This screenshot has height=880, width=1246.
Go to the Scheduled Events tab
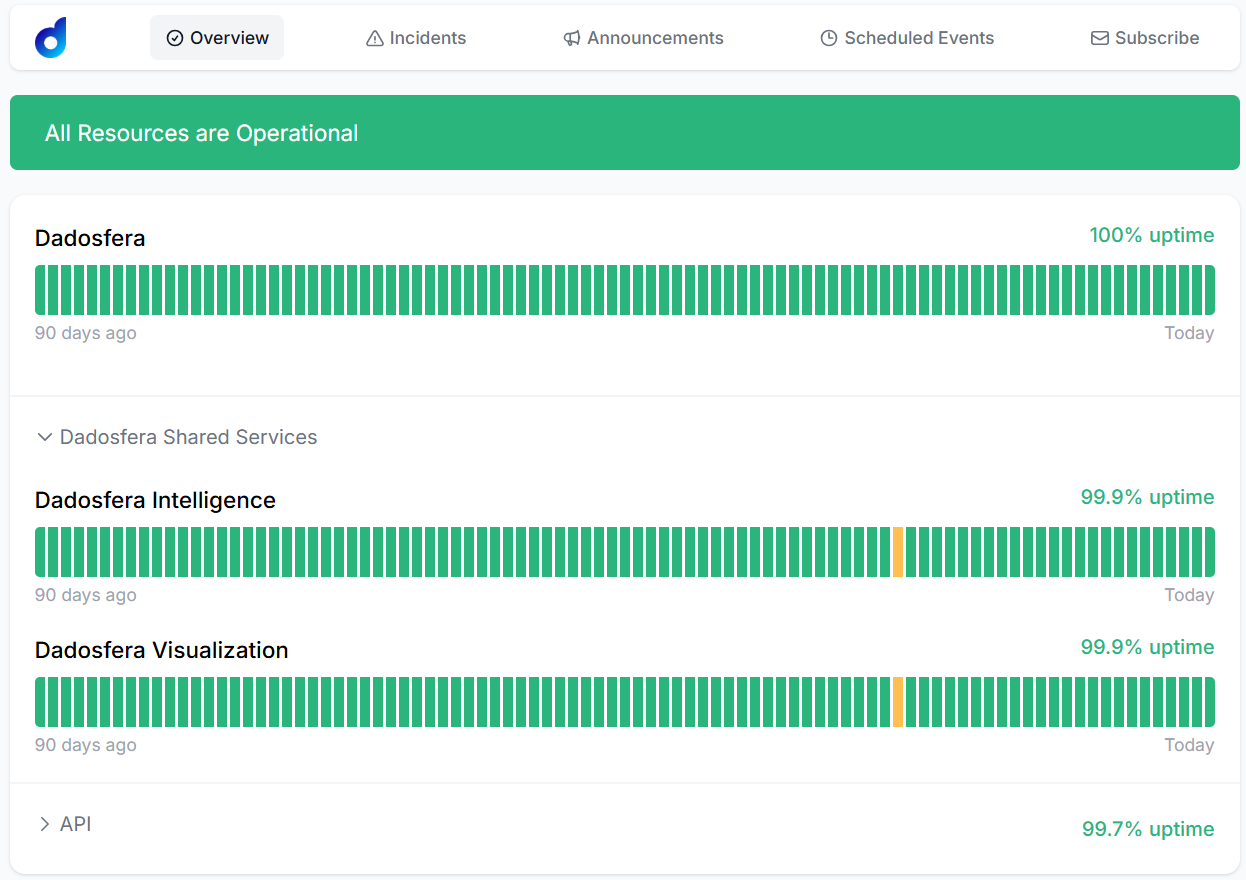(x=907, y=38)
